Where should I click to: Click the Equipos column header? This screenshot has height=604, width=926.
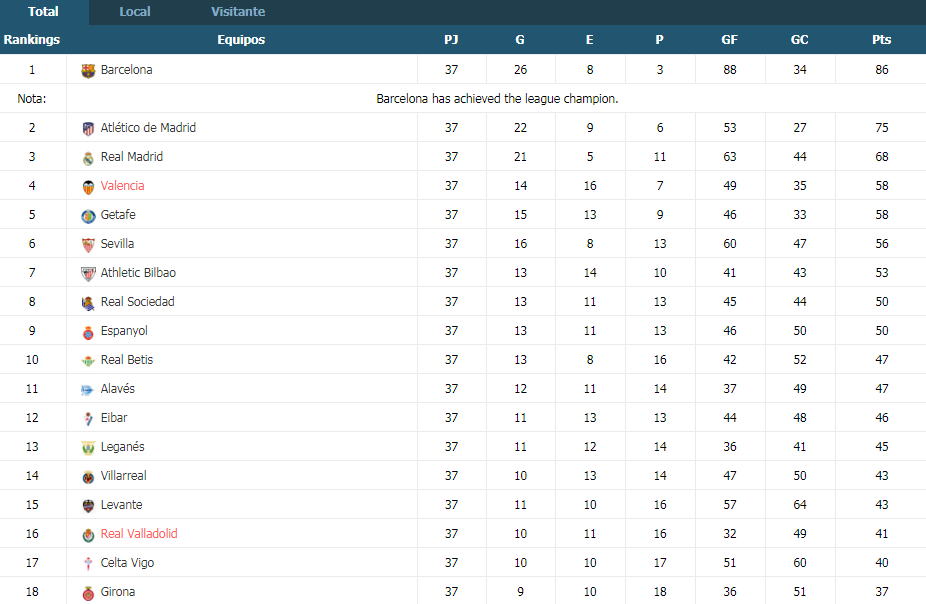point(241,40)
